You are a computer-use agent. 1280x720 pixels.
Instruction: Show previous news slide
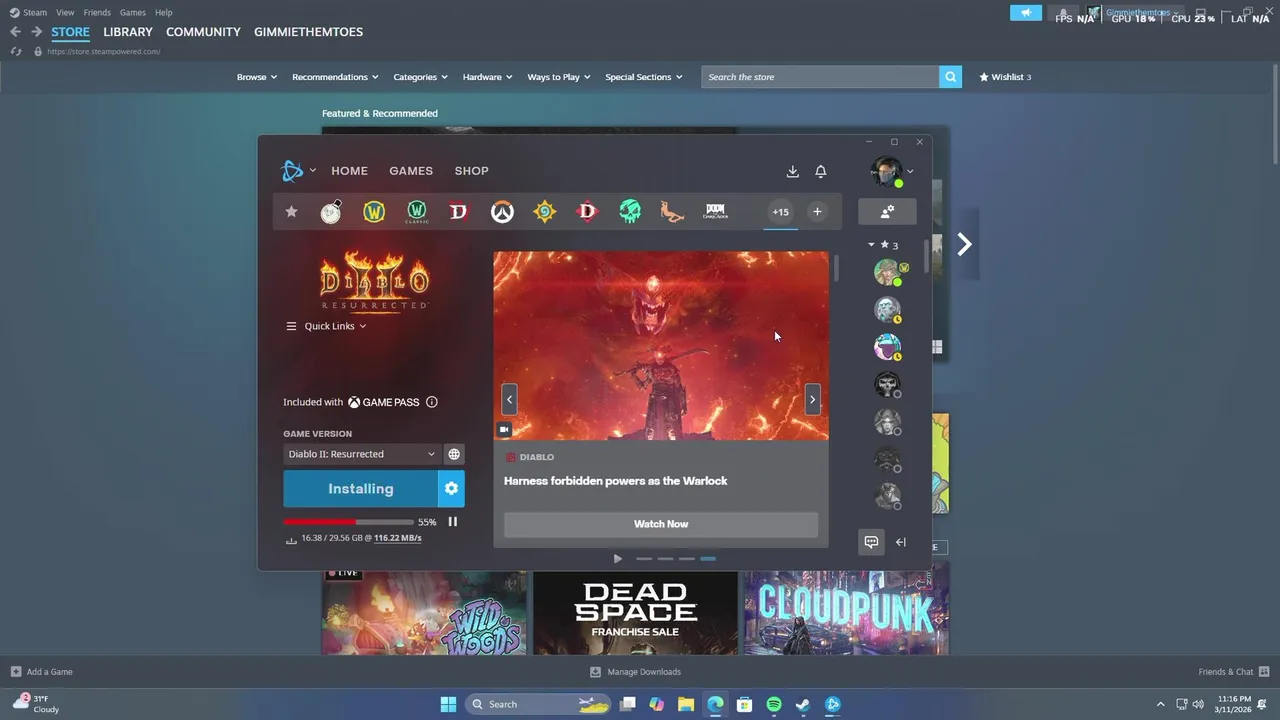(x=509, y=399)
